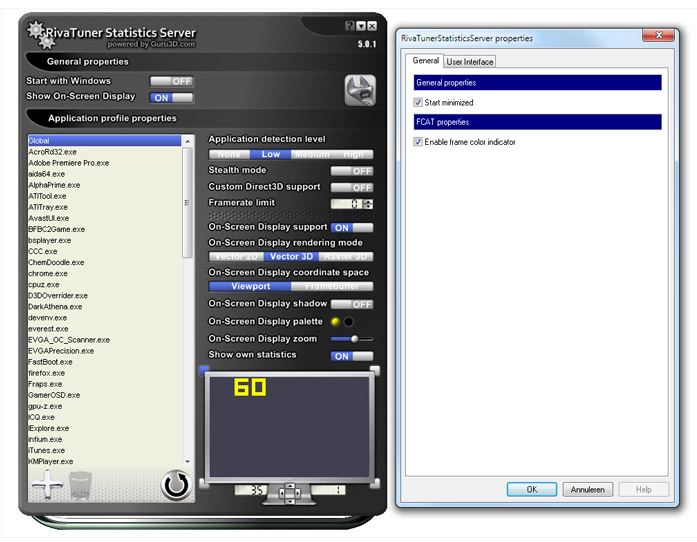Uncheck Enable frame color indicator checkbox
697x542 pixels.
pyautogui.click(x=418, y=142)
